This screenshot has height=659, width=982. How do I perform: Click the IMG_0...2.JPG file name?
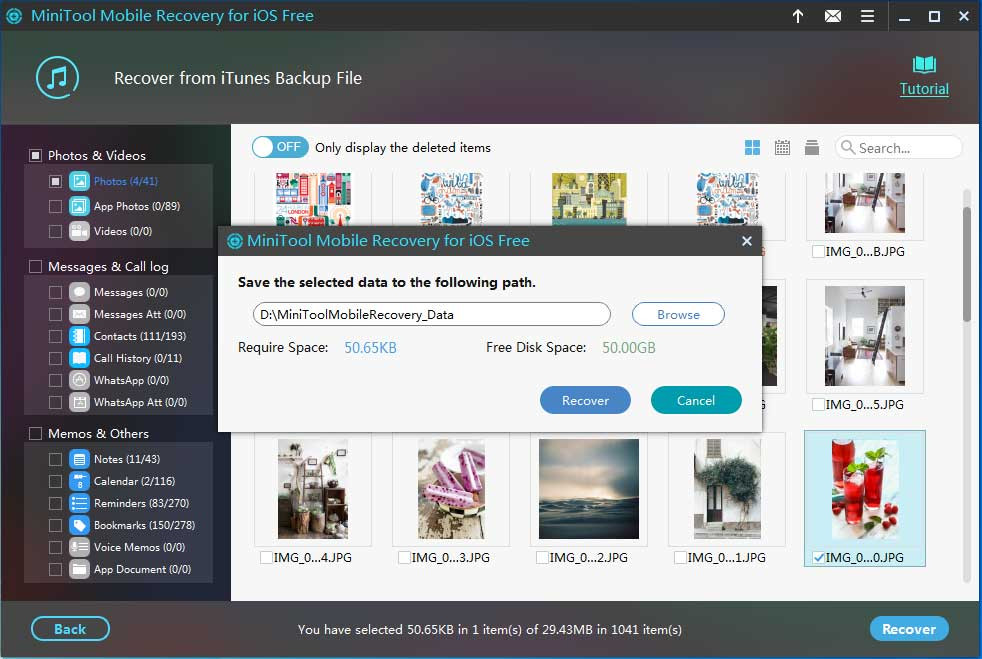(589, 558)
